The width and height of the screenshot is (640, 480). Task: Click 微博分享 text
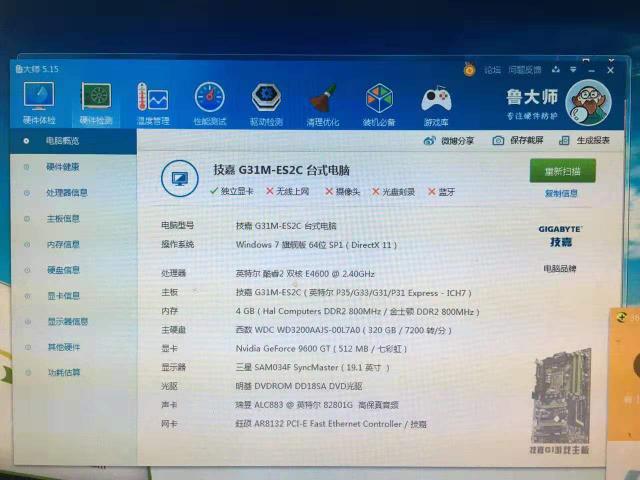click(x=457, y=141)
